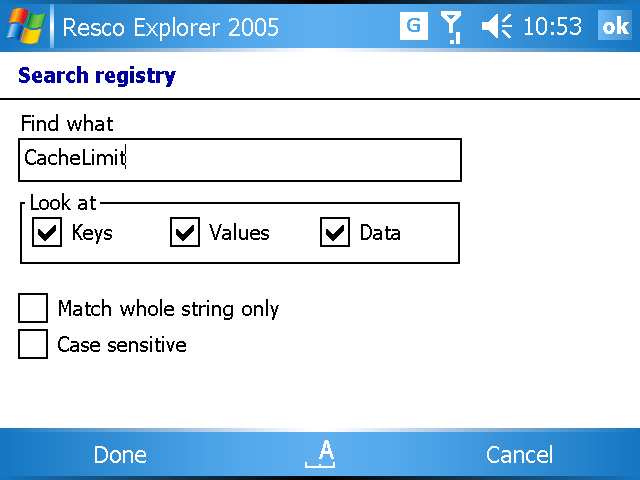Toggle the Values checkbox
The width and height of the screenshot is (640, 480).
[185, 232]
